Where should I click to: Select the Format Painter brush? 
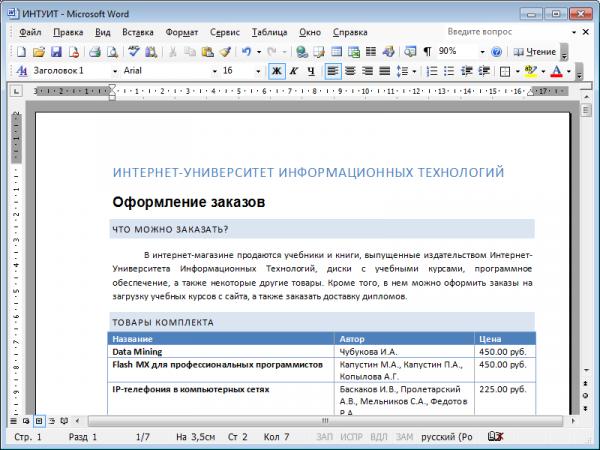(225, 52)
